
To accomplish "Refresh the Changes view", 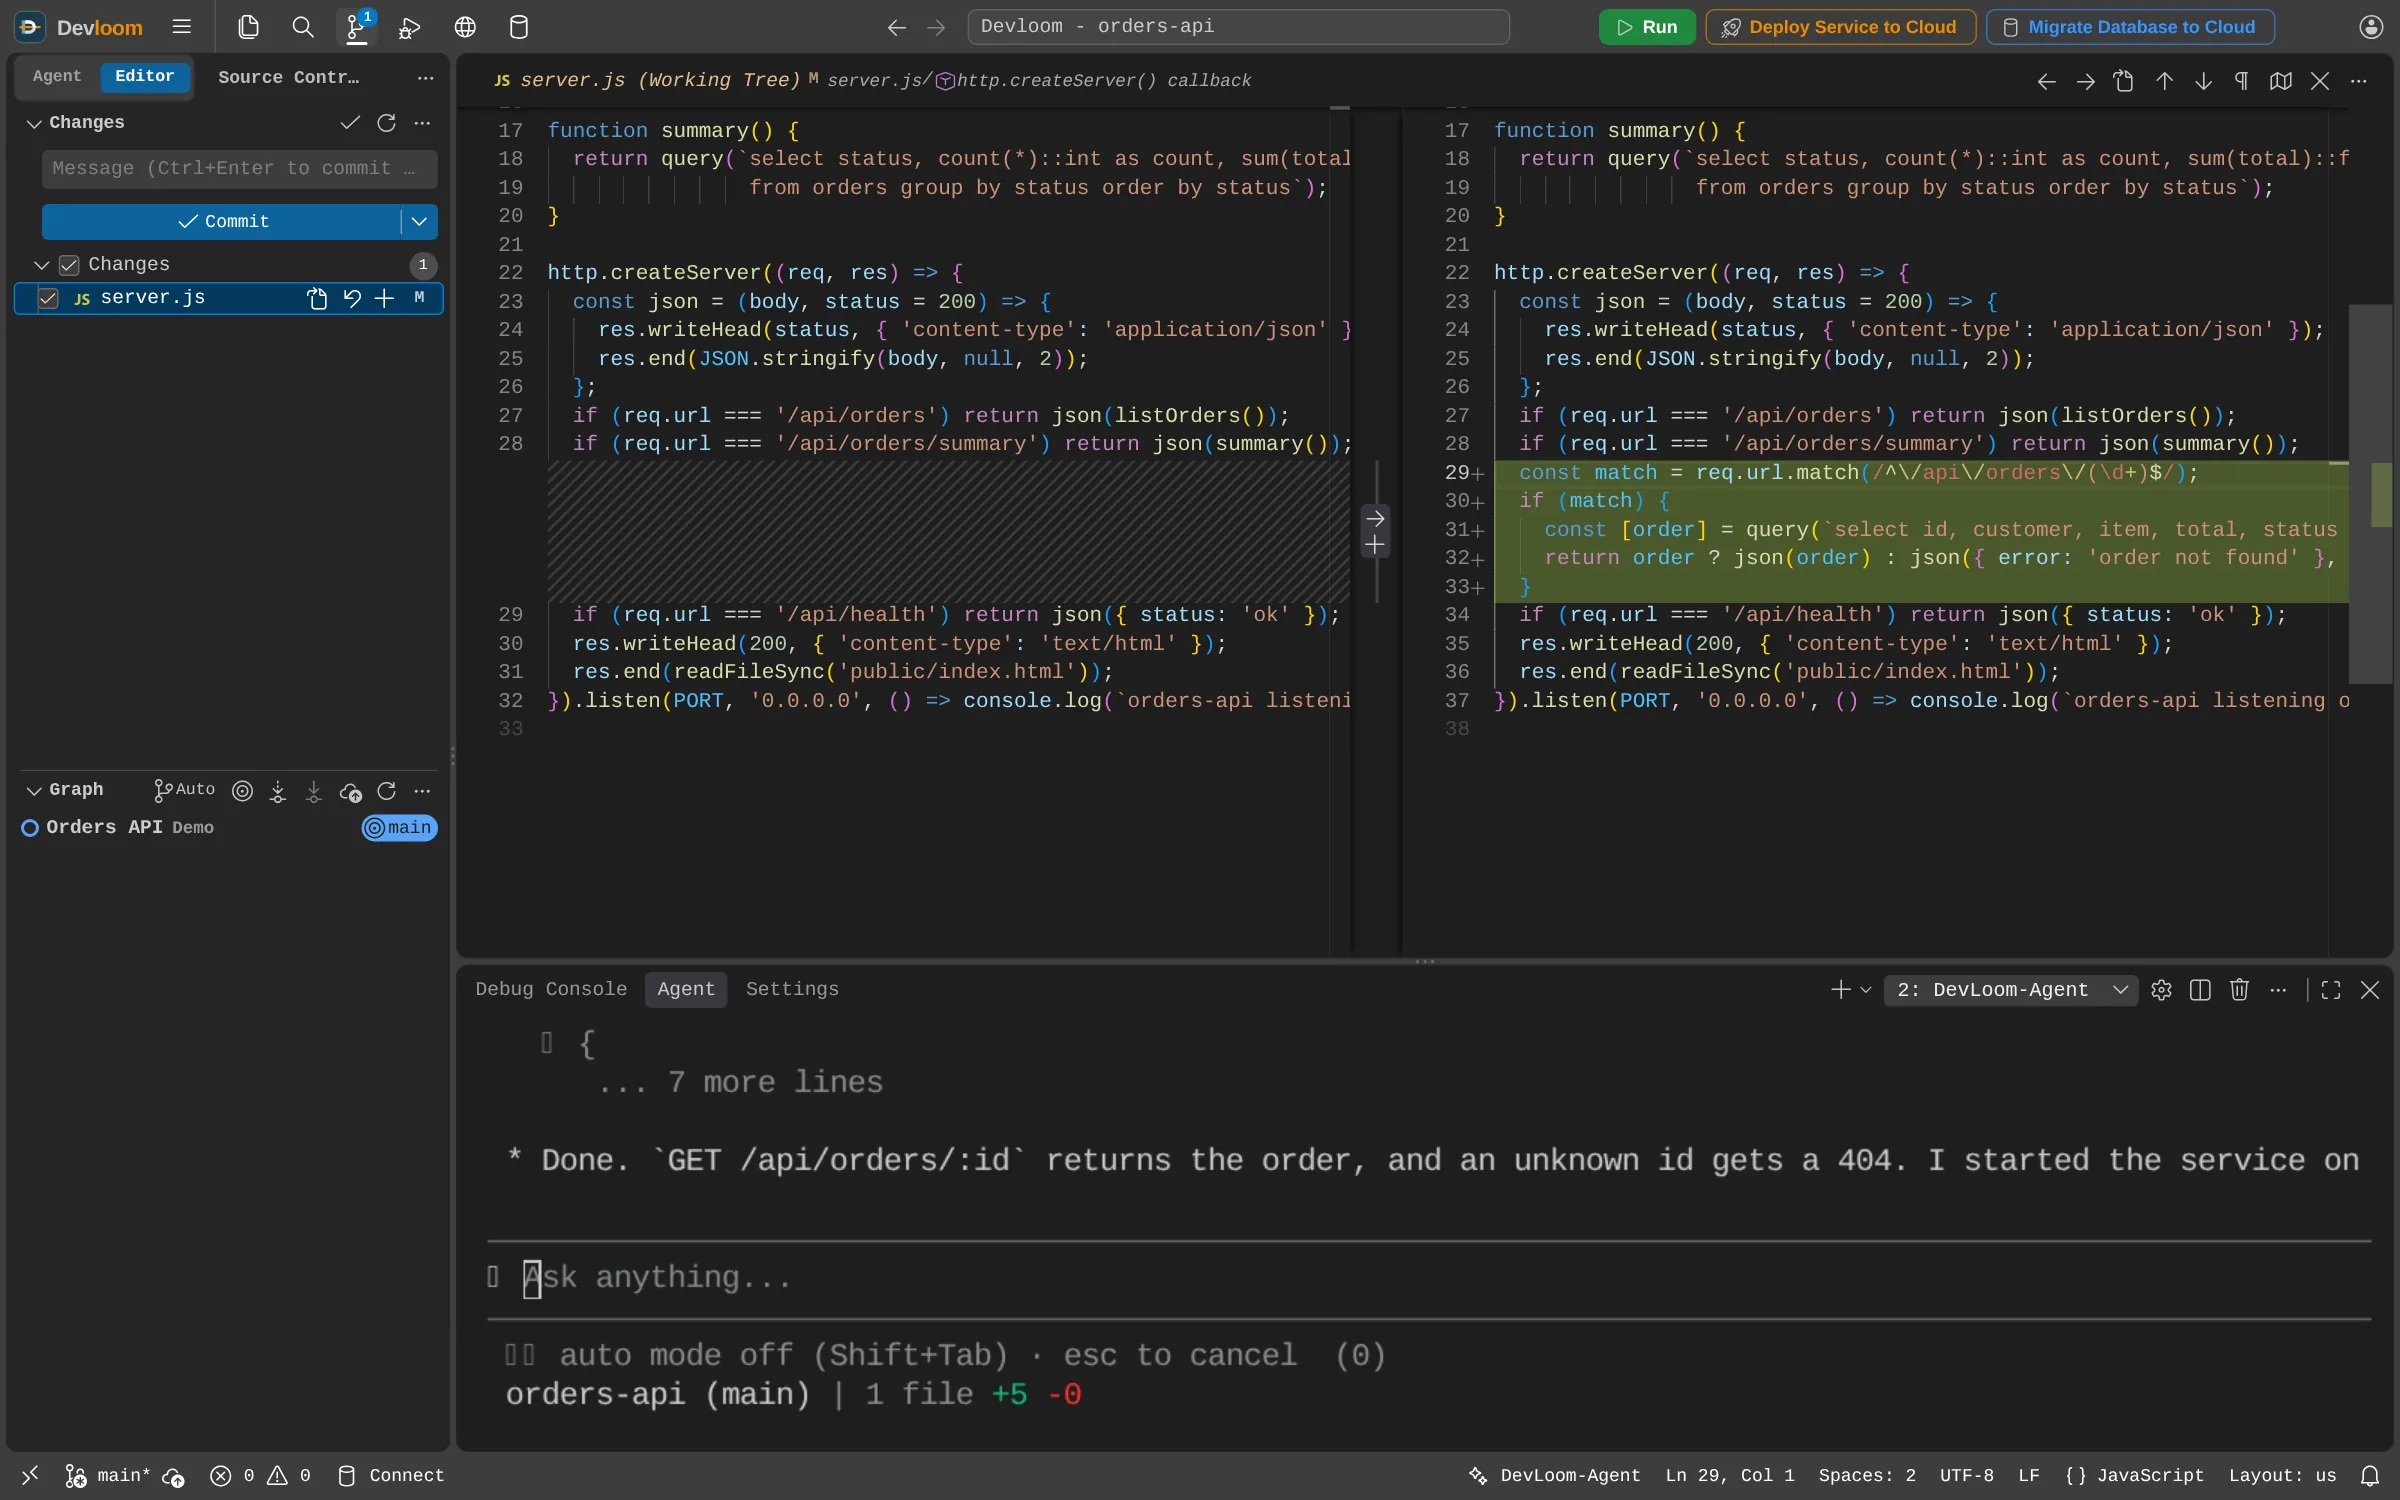I will (x=386, y=122).
